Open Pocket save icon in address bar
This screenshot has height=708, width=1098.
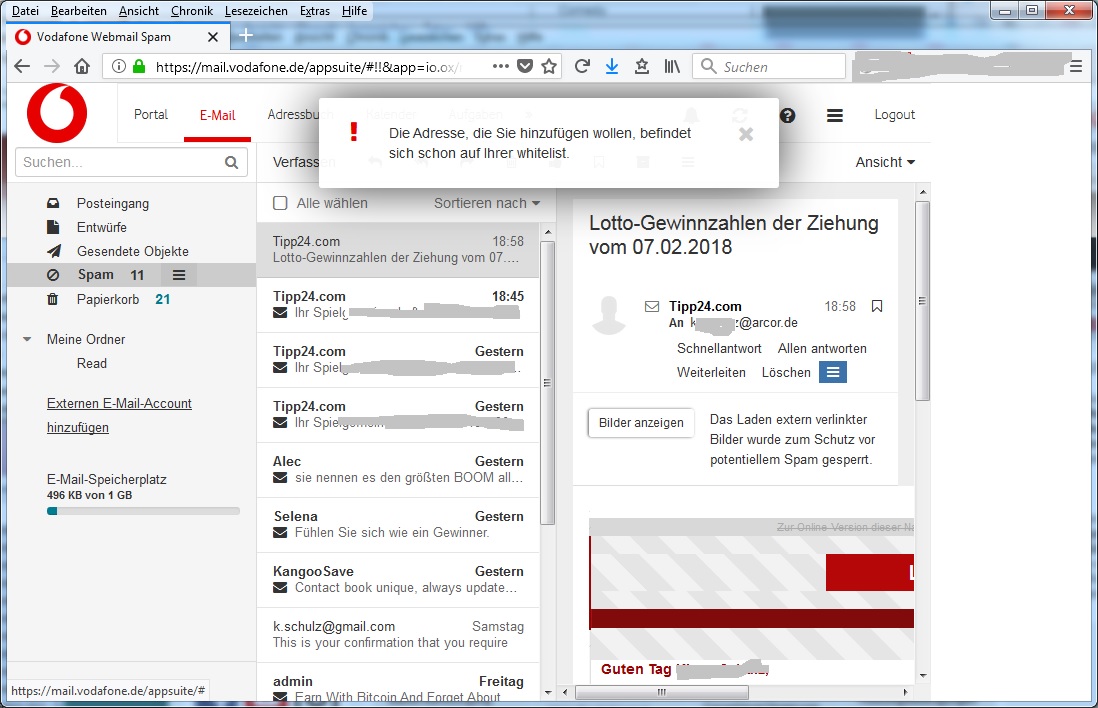tap(524, 67)
